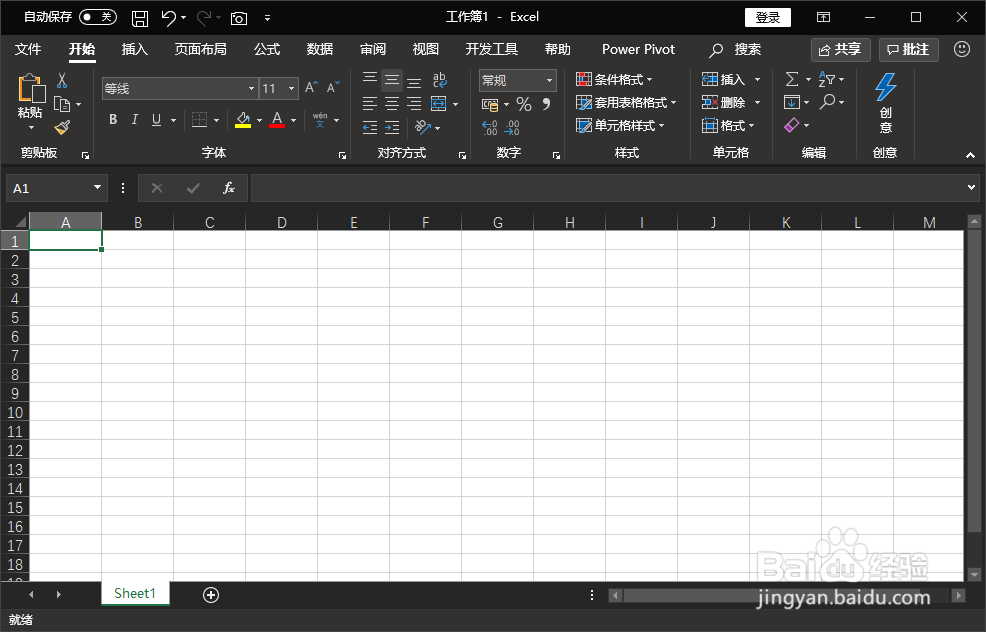
Task: Toggle Italic formatting
Action: click(x=135, y=119)
